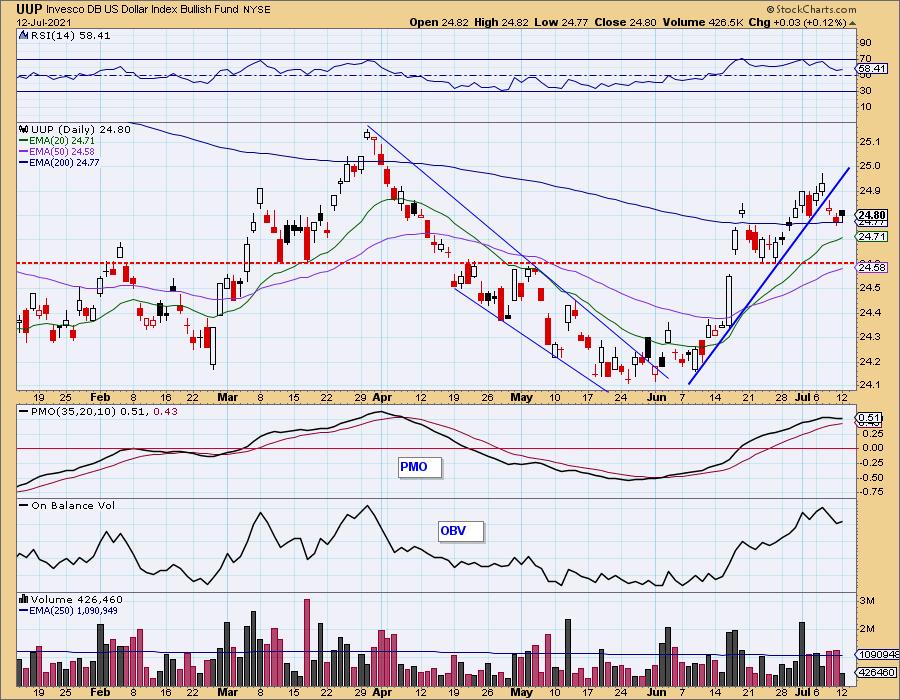Click the On Balance Vol legend text
The width and height of the screenshot is (900, 700).
tap(73, 505)
